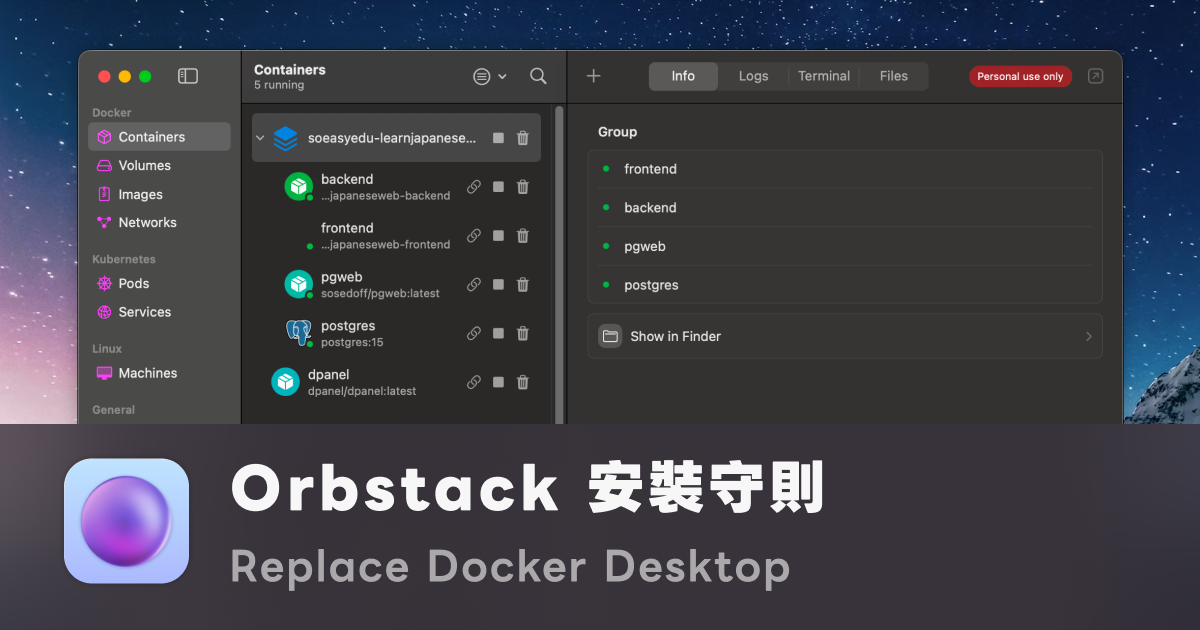Delete the dpanel container
Image resolution: width=1200 pixels, height=630 pixels.
click(523, 382)
